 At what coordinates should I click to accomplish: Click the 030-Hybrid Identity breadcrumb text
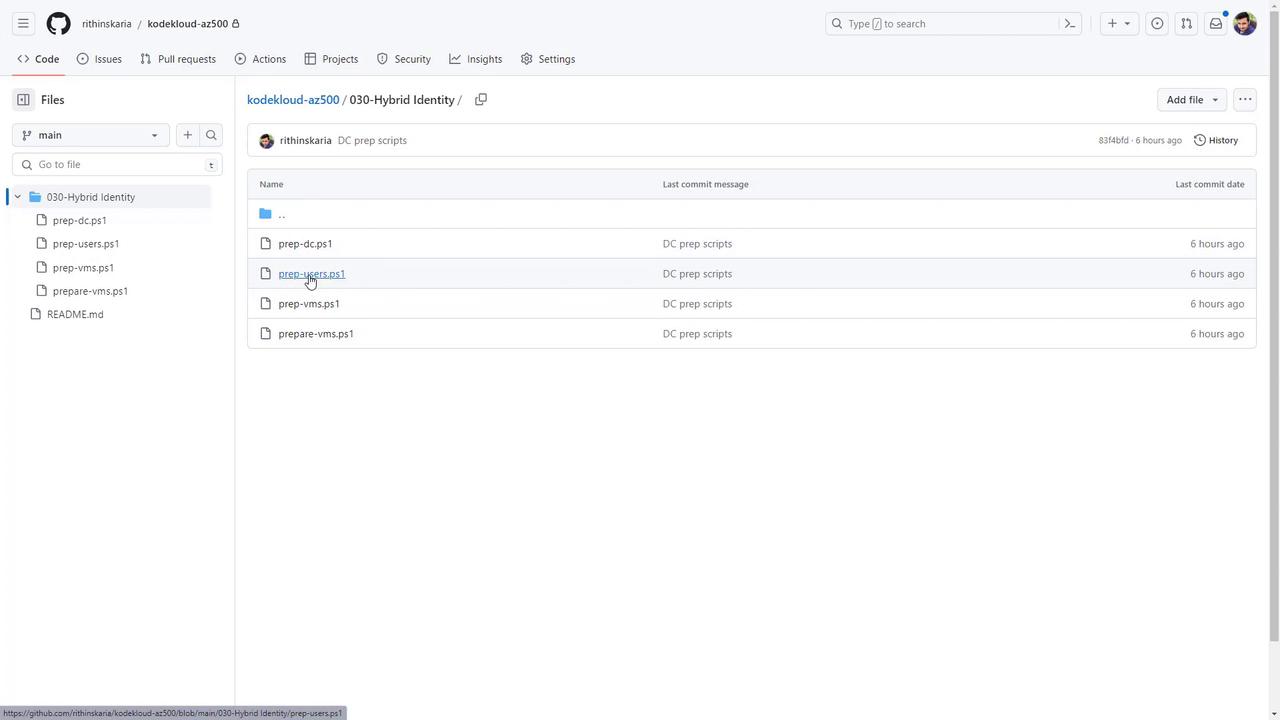[x=402, y=100]
